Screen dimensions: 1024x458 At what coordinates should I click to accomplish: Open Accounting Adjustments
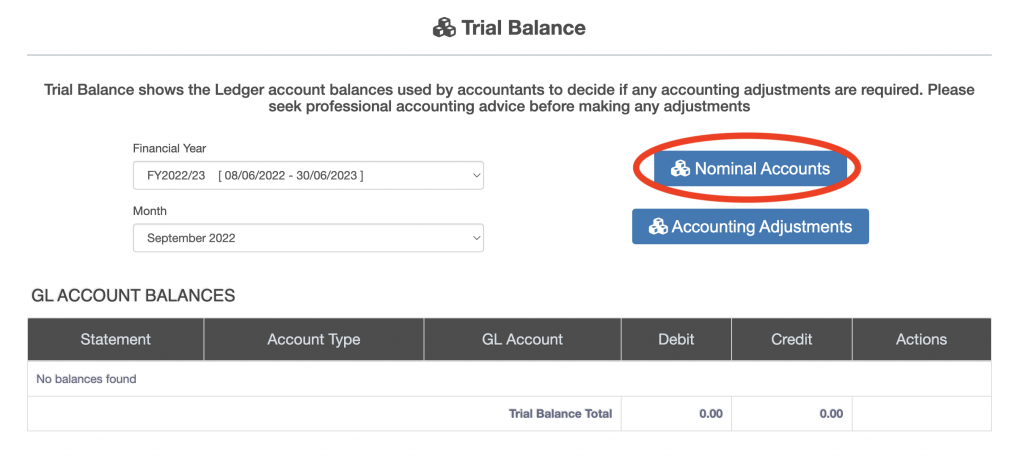click(750, 227)
